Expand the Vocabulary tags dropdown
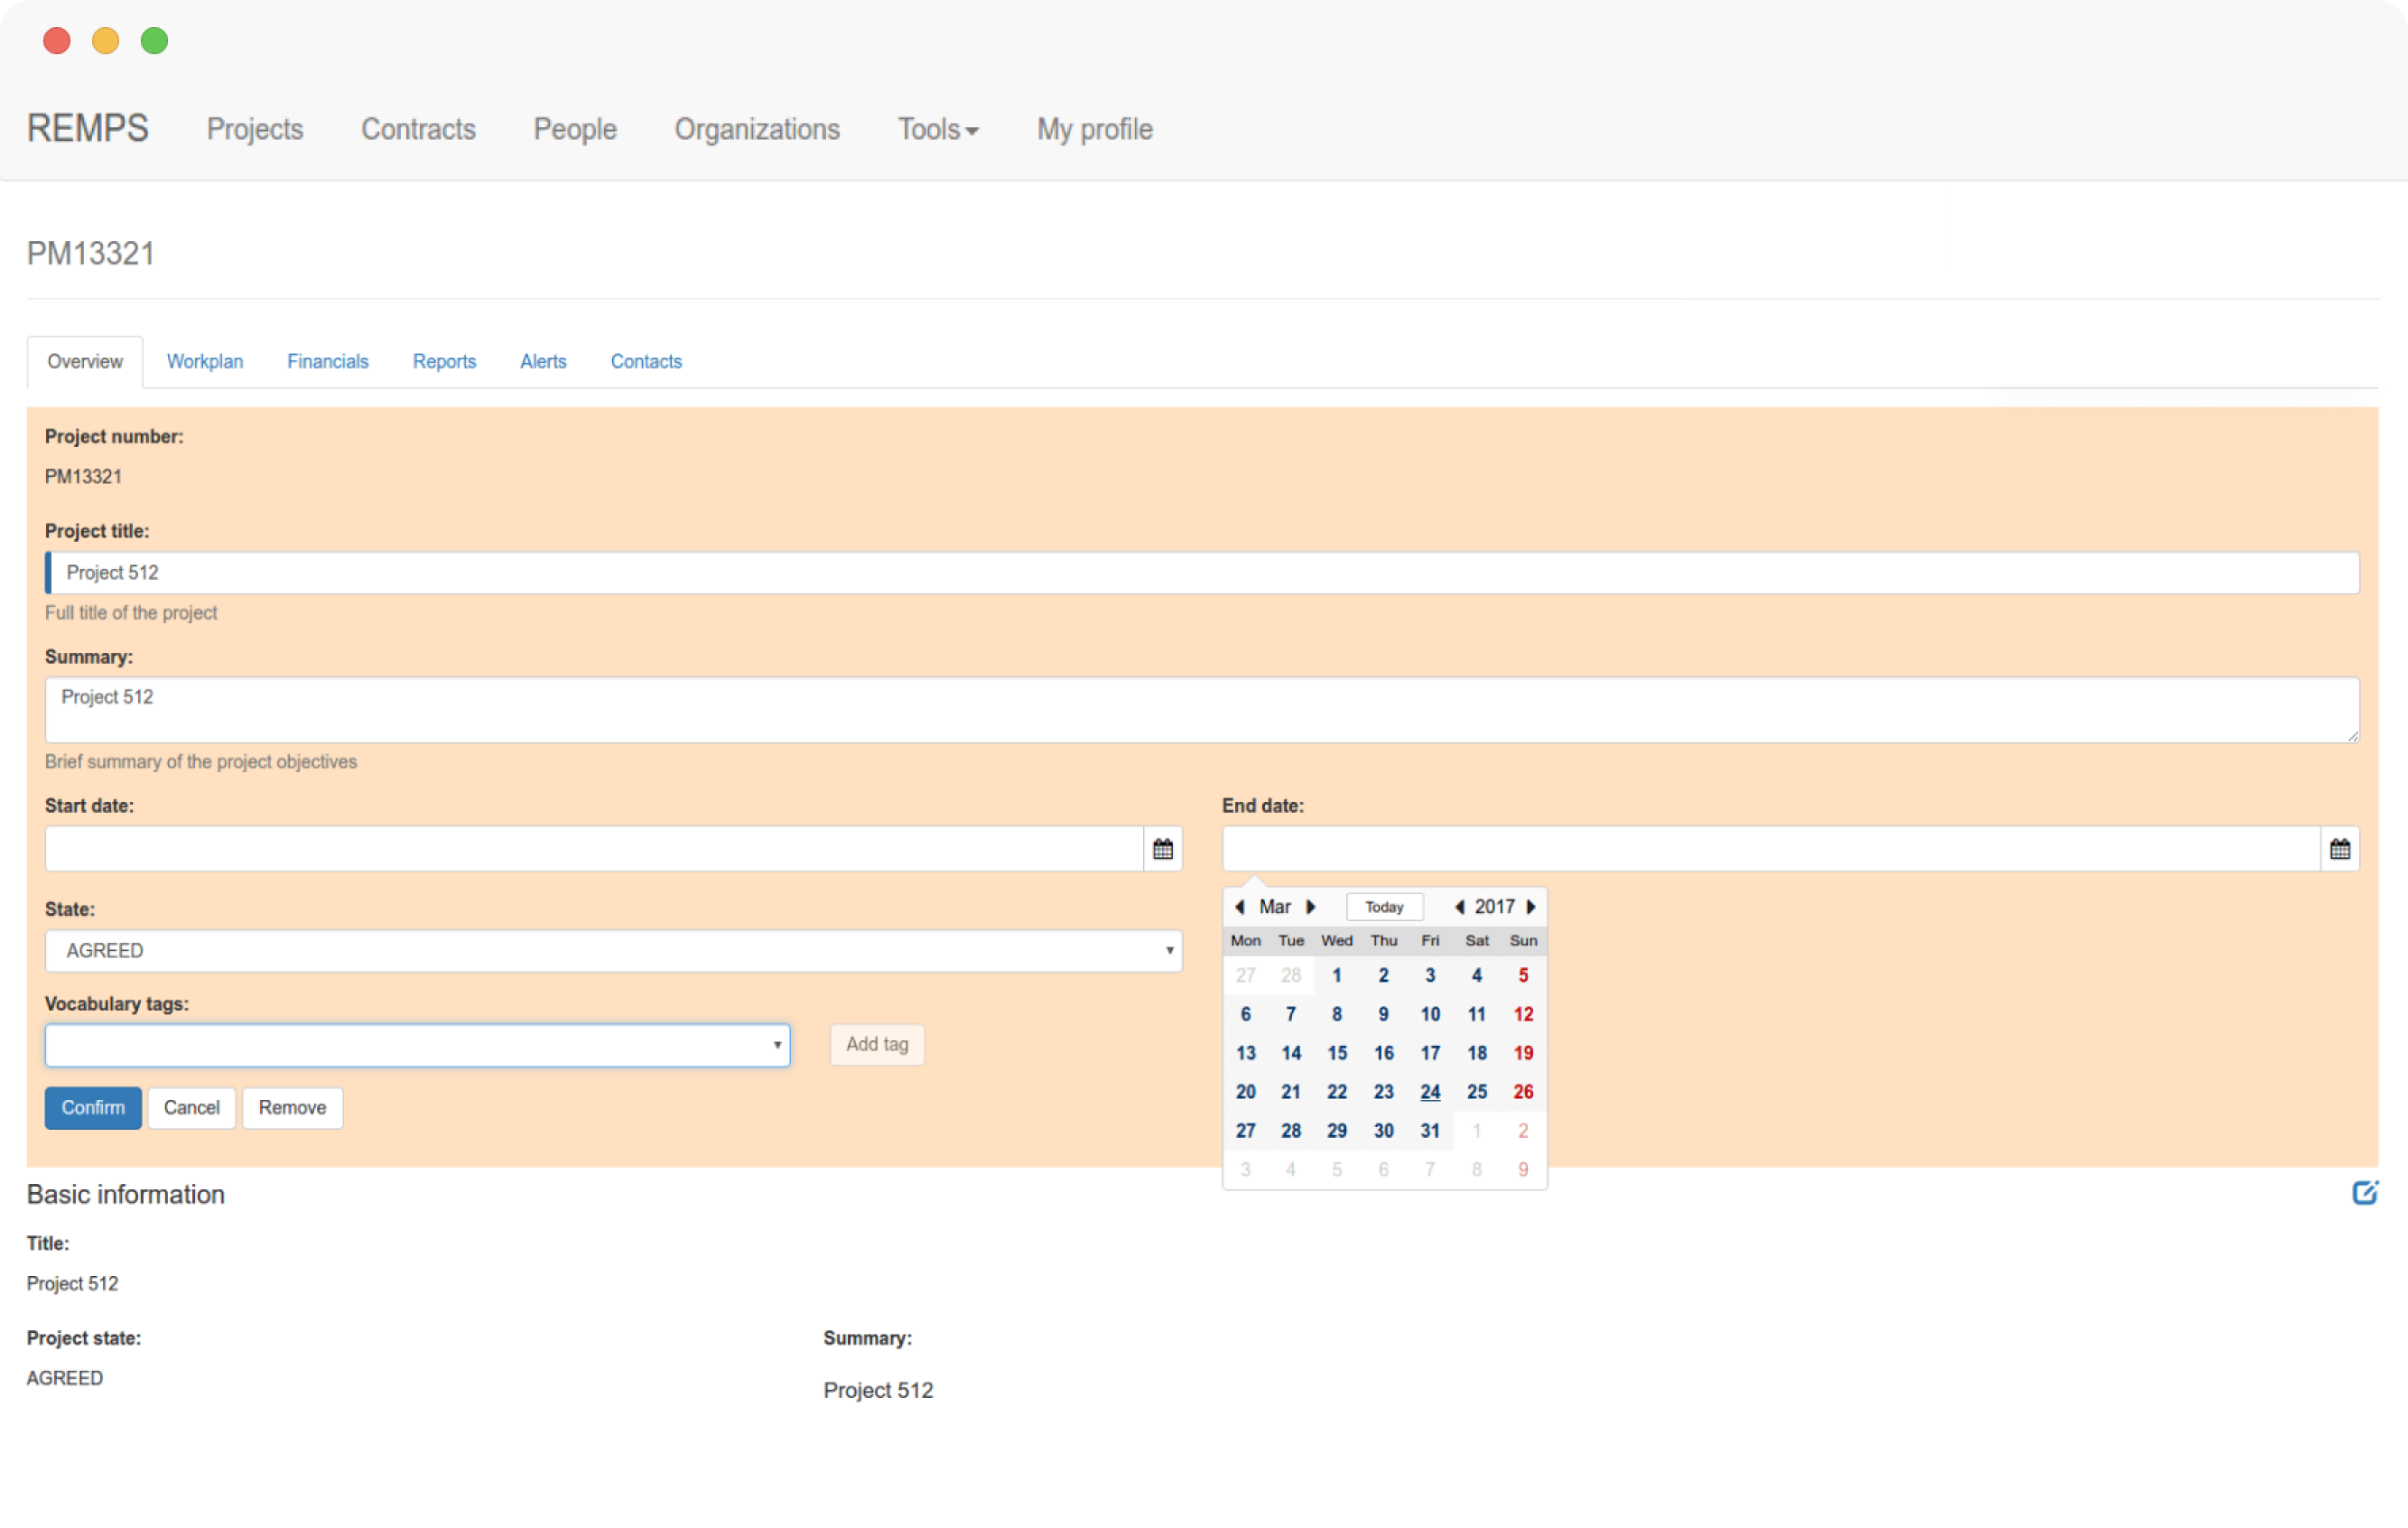 [x=417, y=1045]
